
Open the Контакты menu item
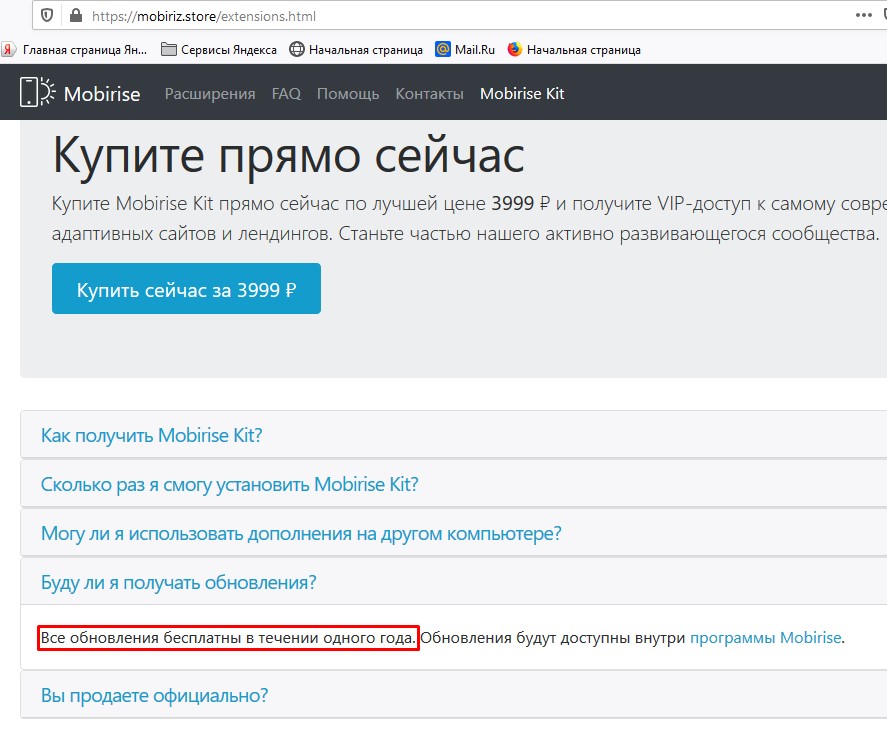coord(429,94)
